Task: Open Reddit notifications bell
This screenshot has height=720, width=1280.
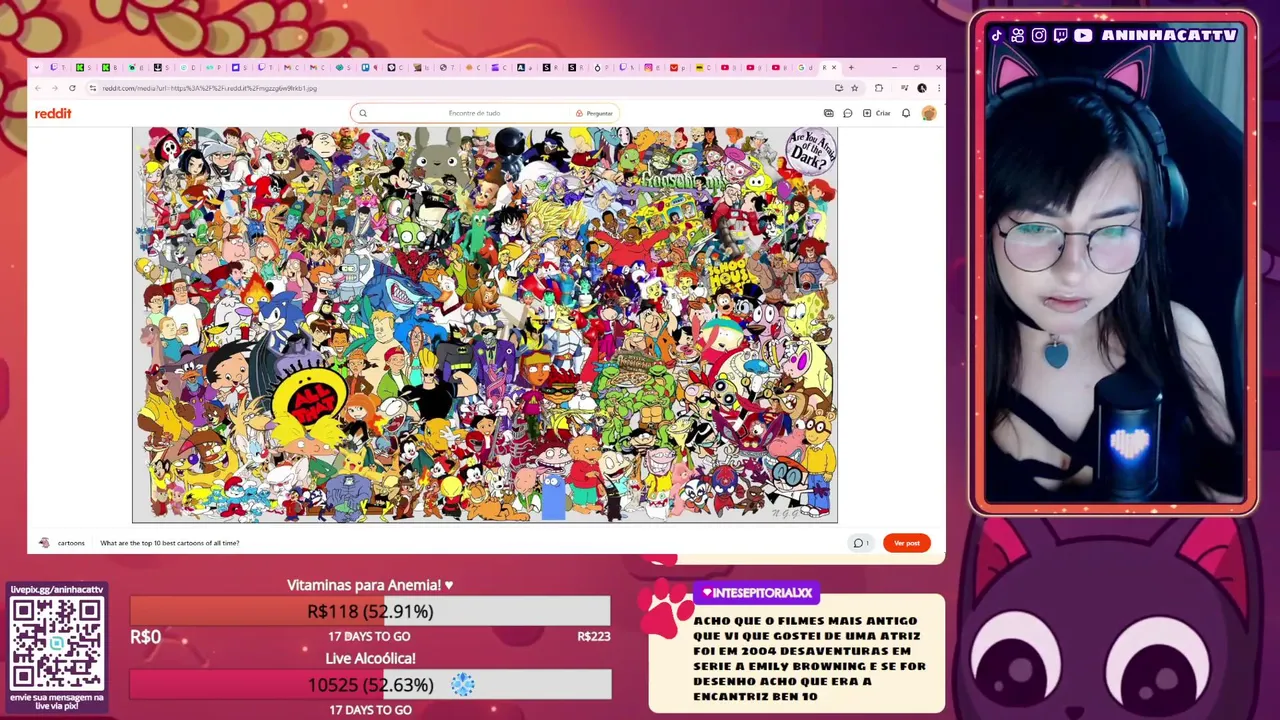Action: click(906, 113)
